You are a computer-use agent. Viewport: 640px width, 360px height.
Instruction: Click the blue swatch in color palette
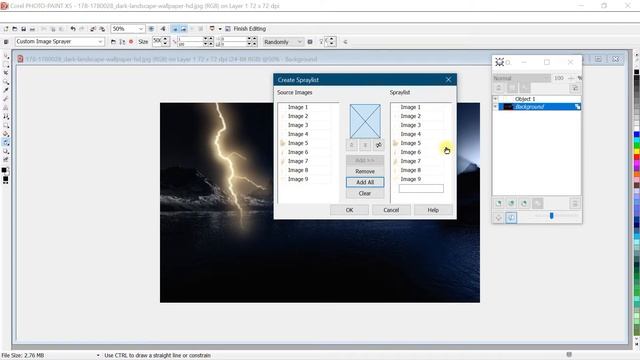pyautogui.click(x=636, y=134)
